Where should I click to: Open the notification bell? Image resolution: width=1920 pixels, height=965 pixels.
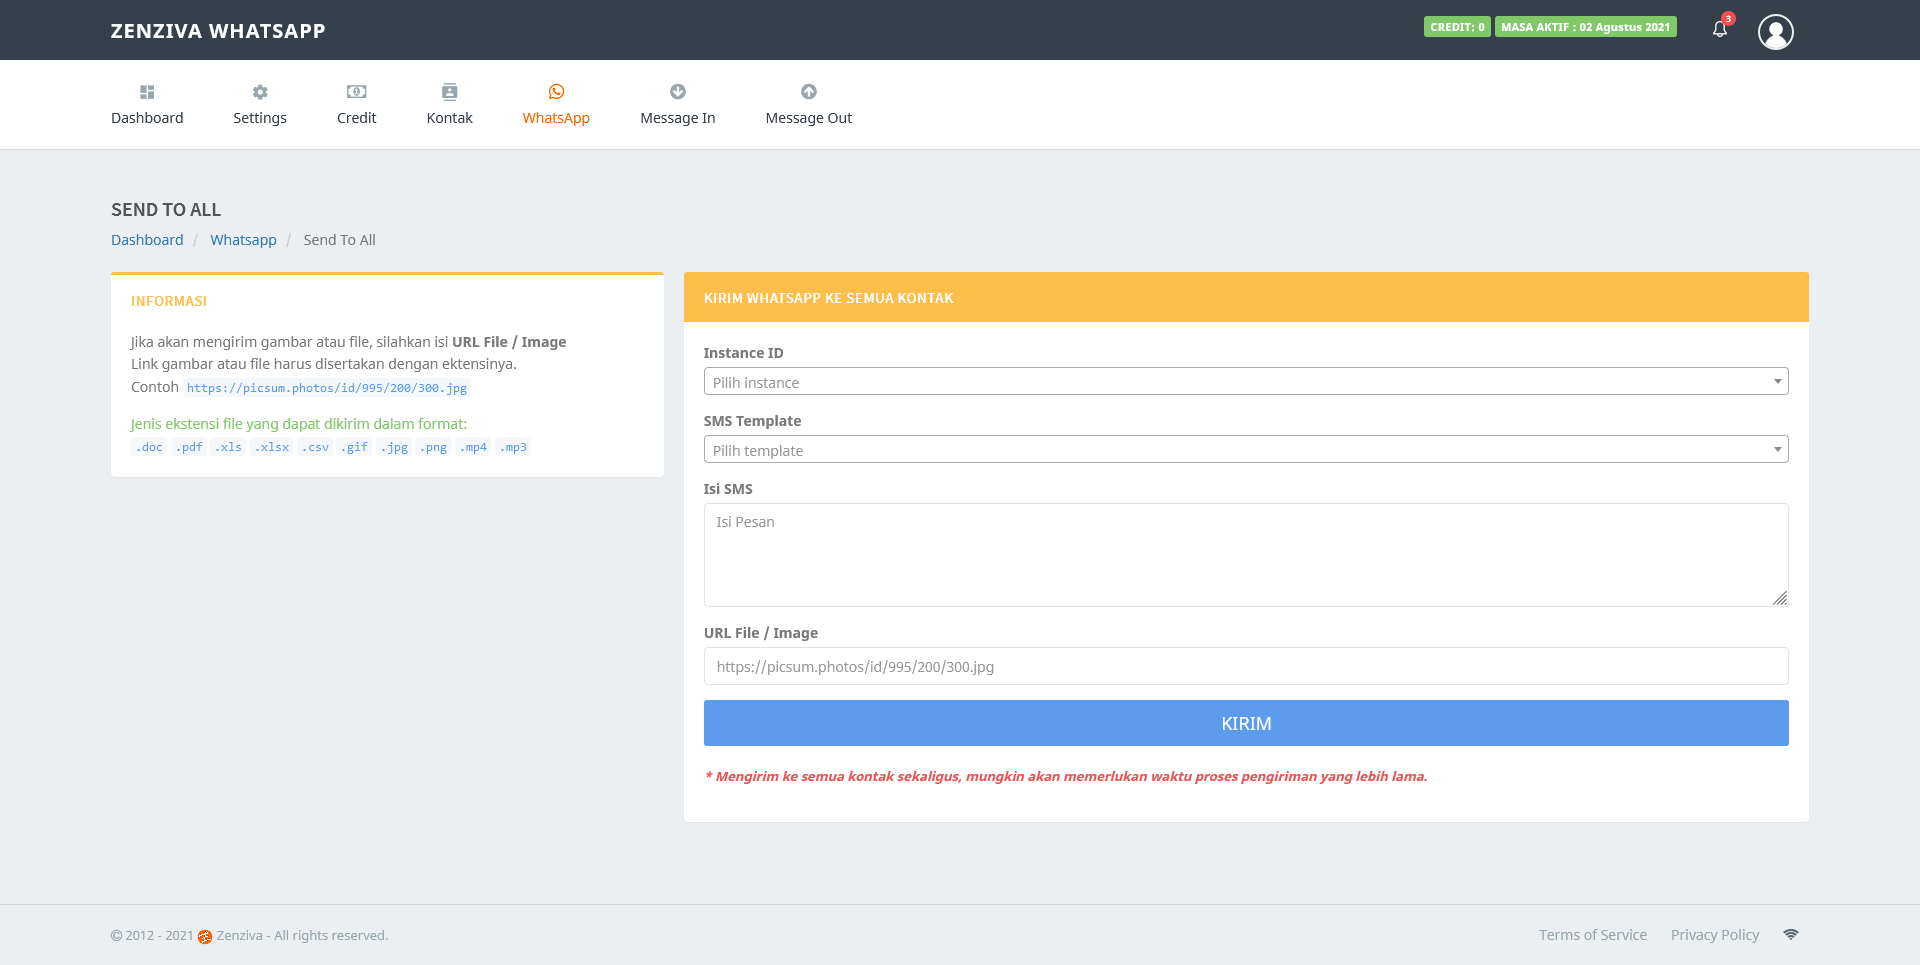(x=1720, y=29)
